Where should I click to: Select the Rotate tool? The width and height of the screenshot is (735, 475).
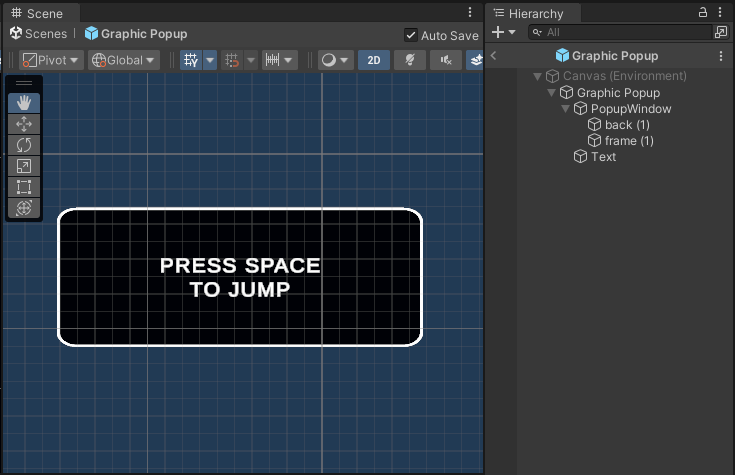(24, 145)
